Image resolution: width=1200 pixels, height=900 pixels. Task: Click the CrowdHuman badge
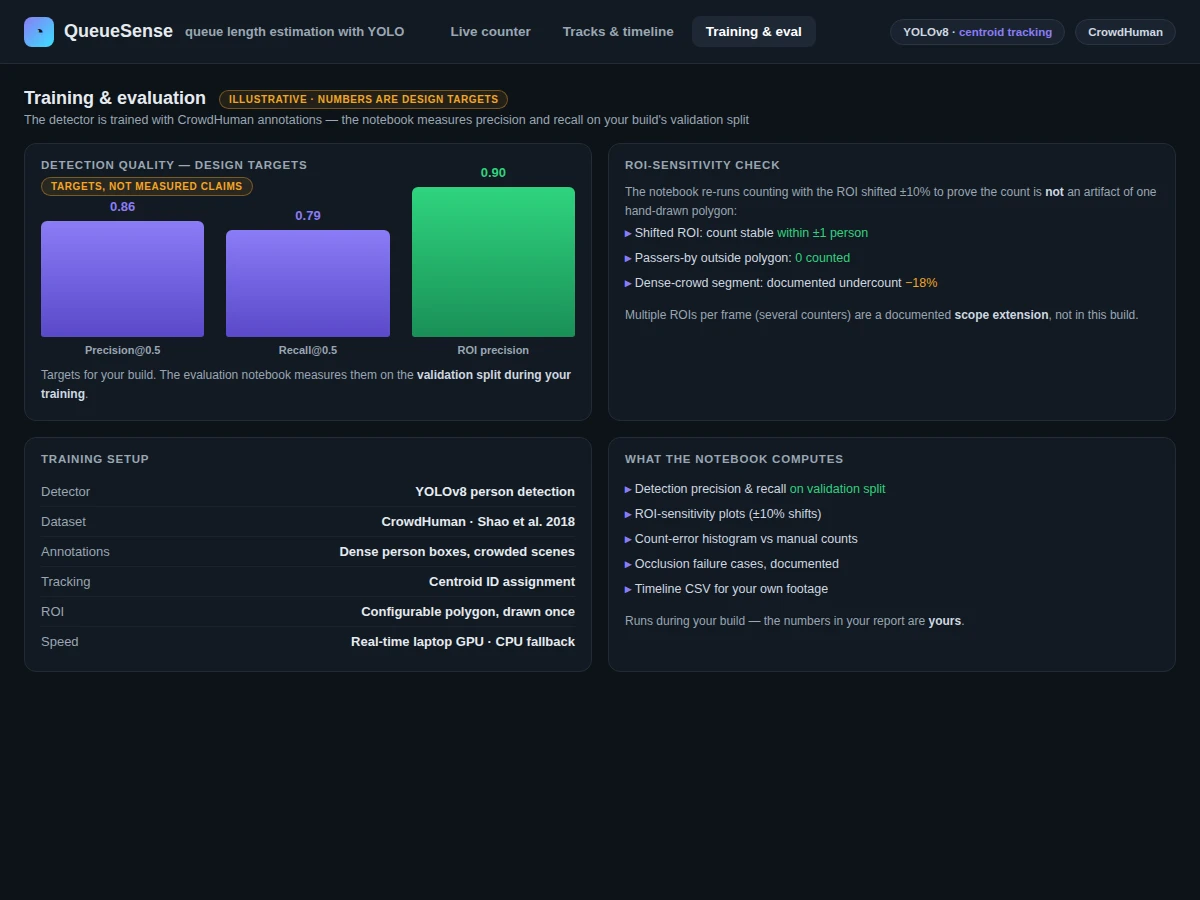(x=1125, y=32)
